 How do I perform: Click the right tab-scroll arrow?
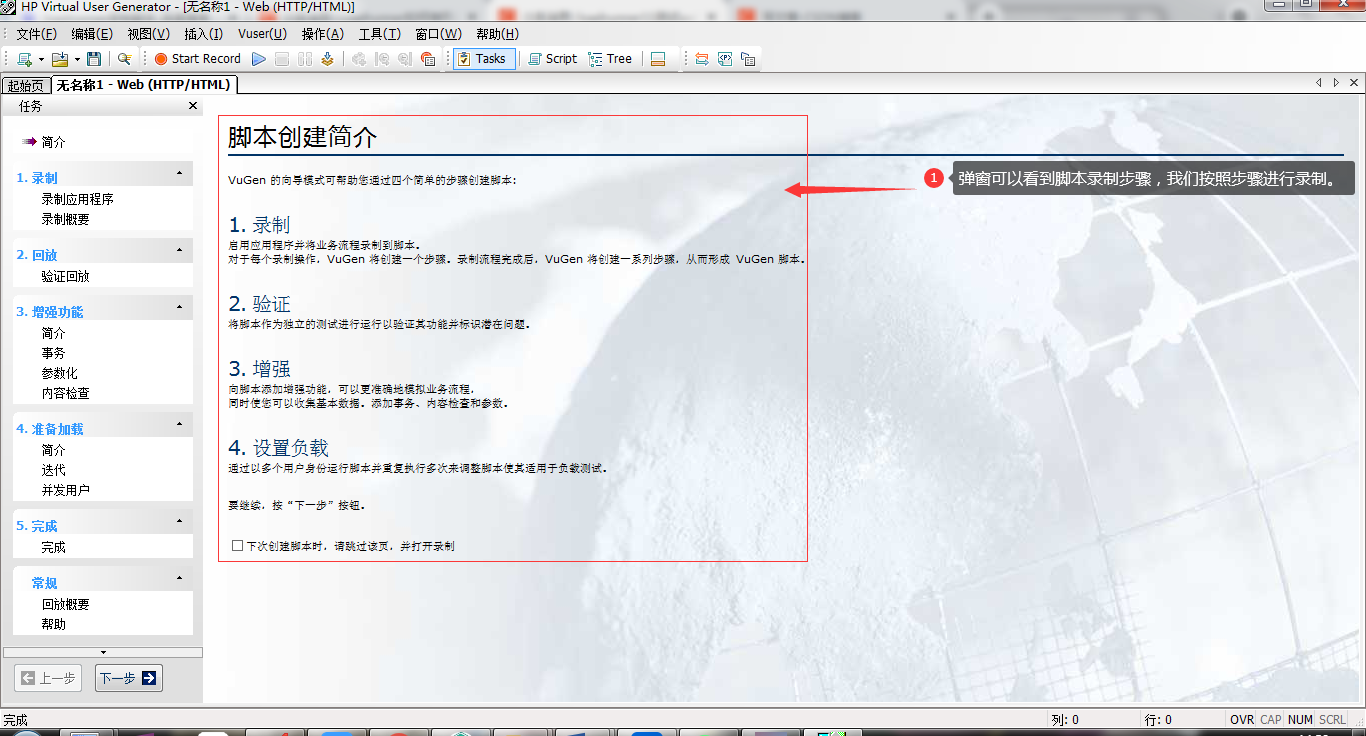click(x=1336, y=83)
